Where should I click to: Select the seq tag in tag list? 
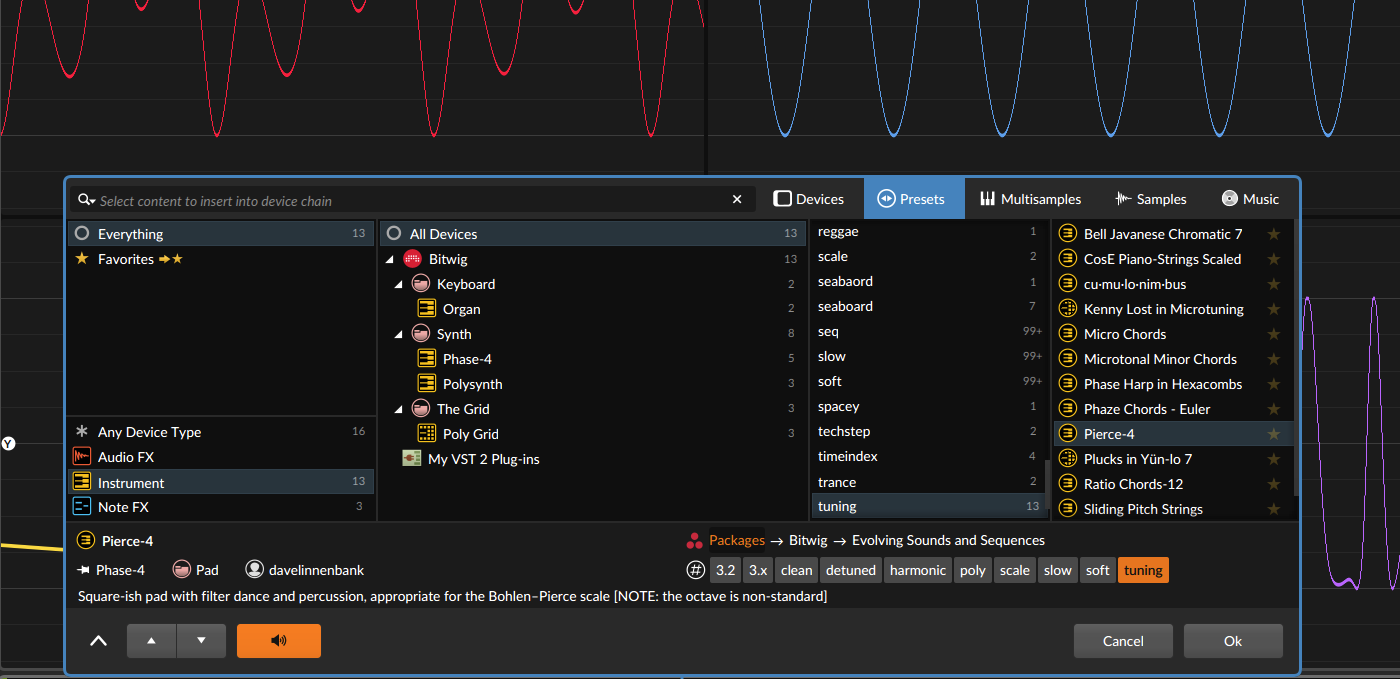(x=928, y=331)
